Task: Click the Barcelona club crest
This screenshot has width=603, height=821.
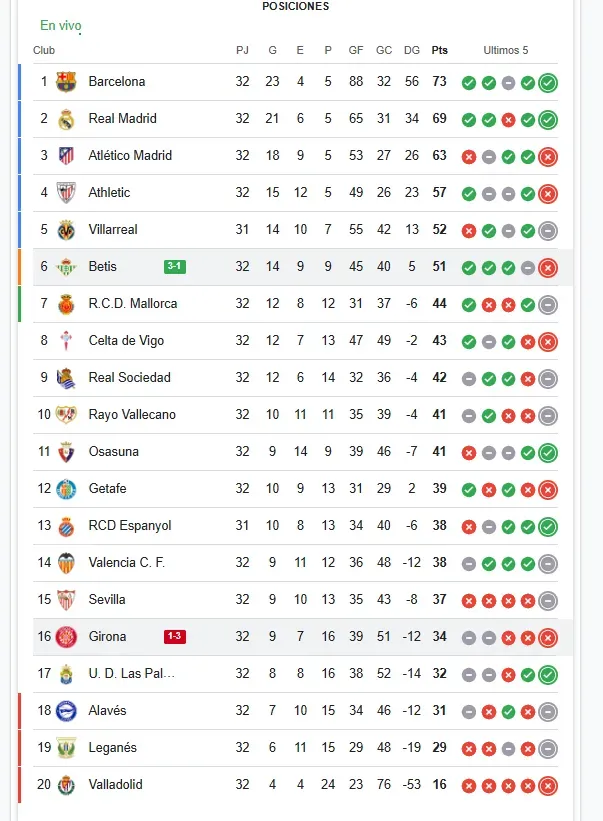Action: pyautogui.click(x=66, y=82)
